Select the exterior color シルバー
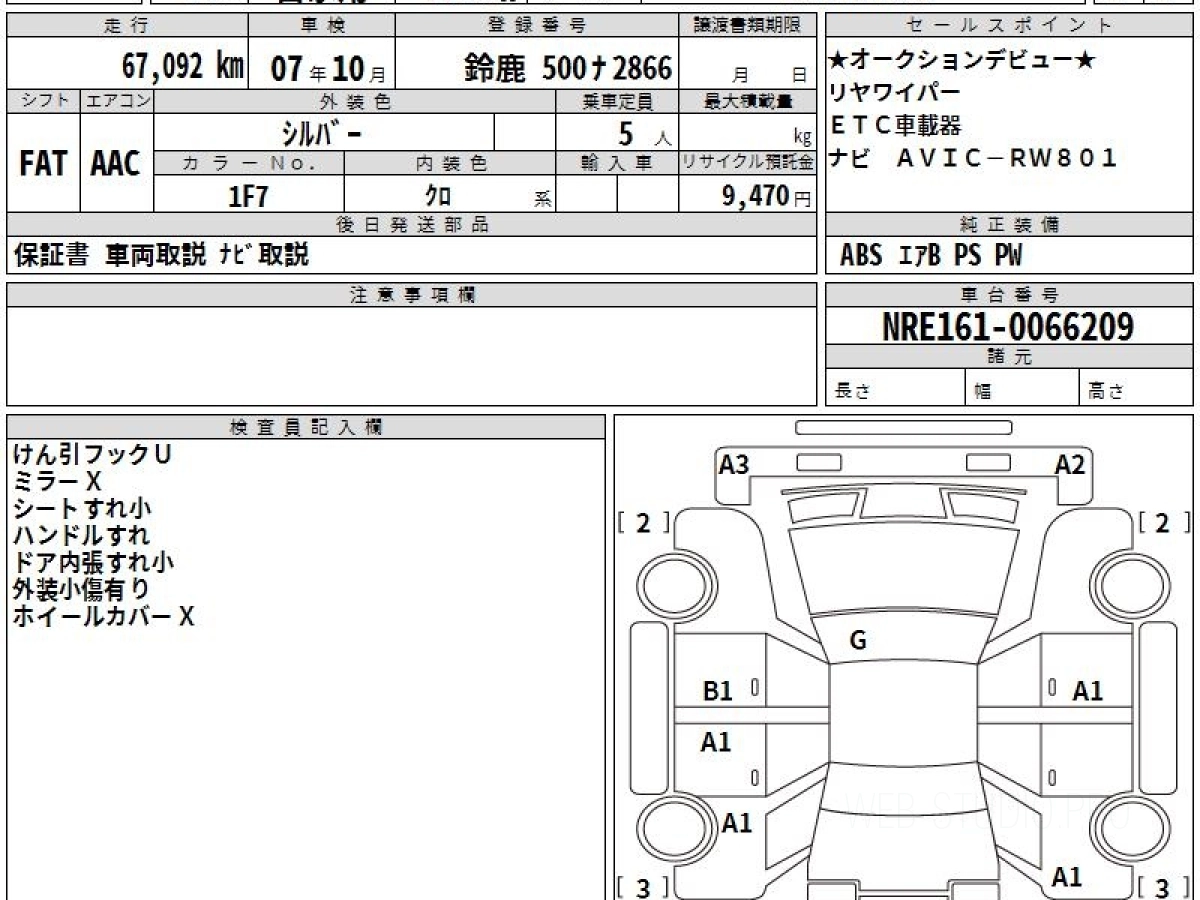The height and width of the screenshot is (900, 1200). point(324,133)
